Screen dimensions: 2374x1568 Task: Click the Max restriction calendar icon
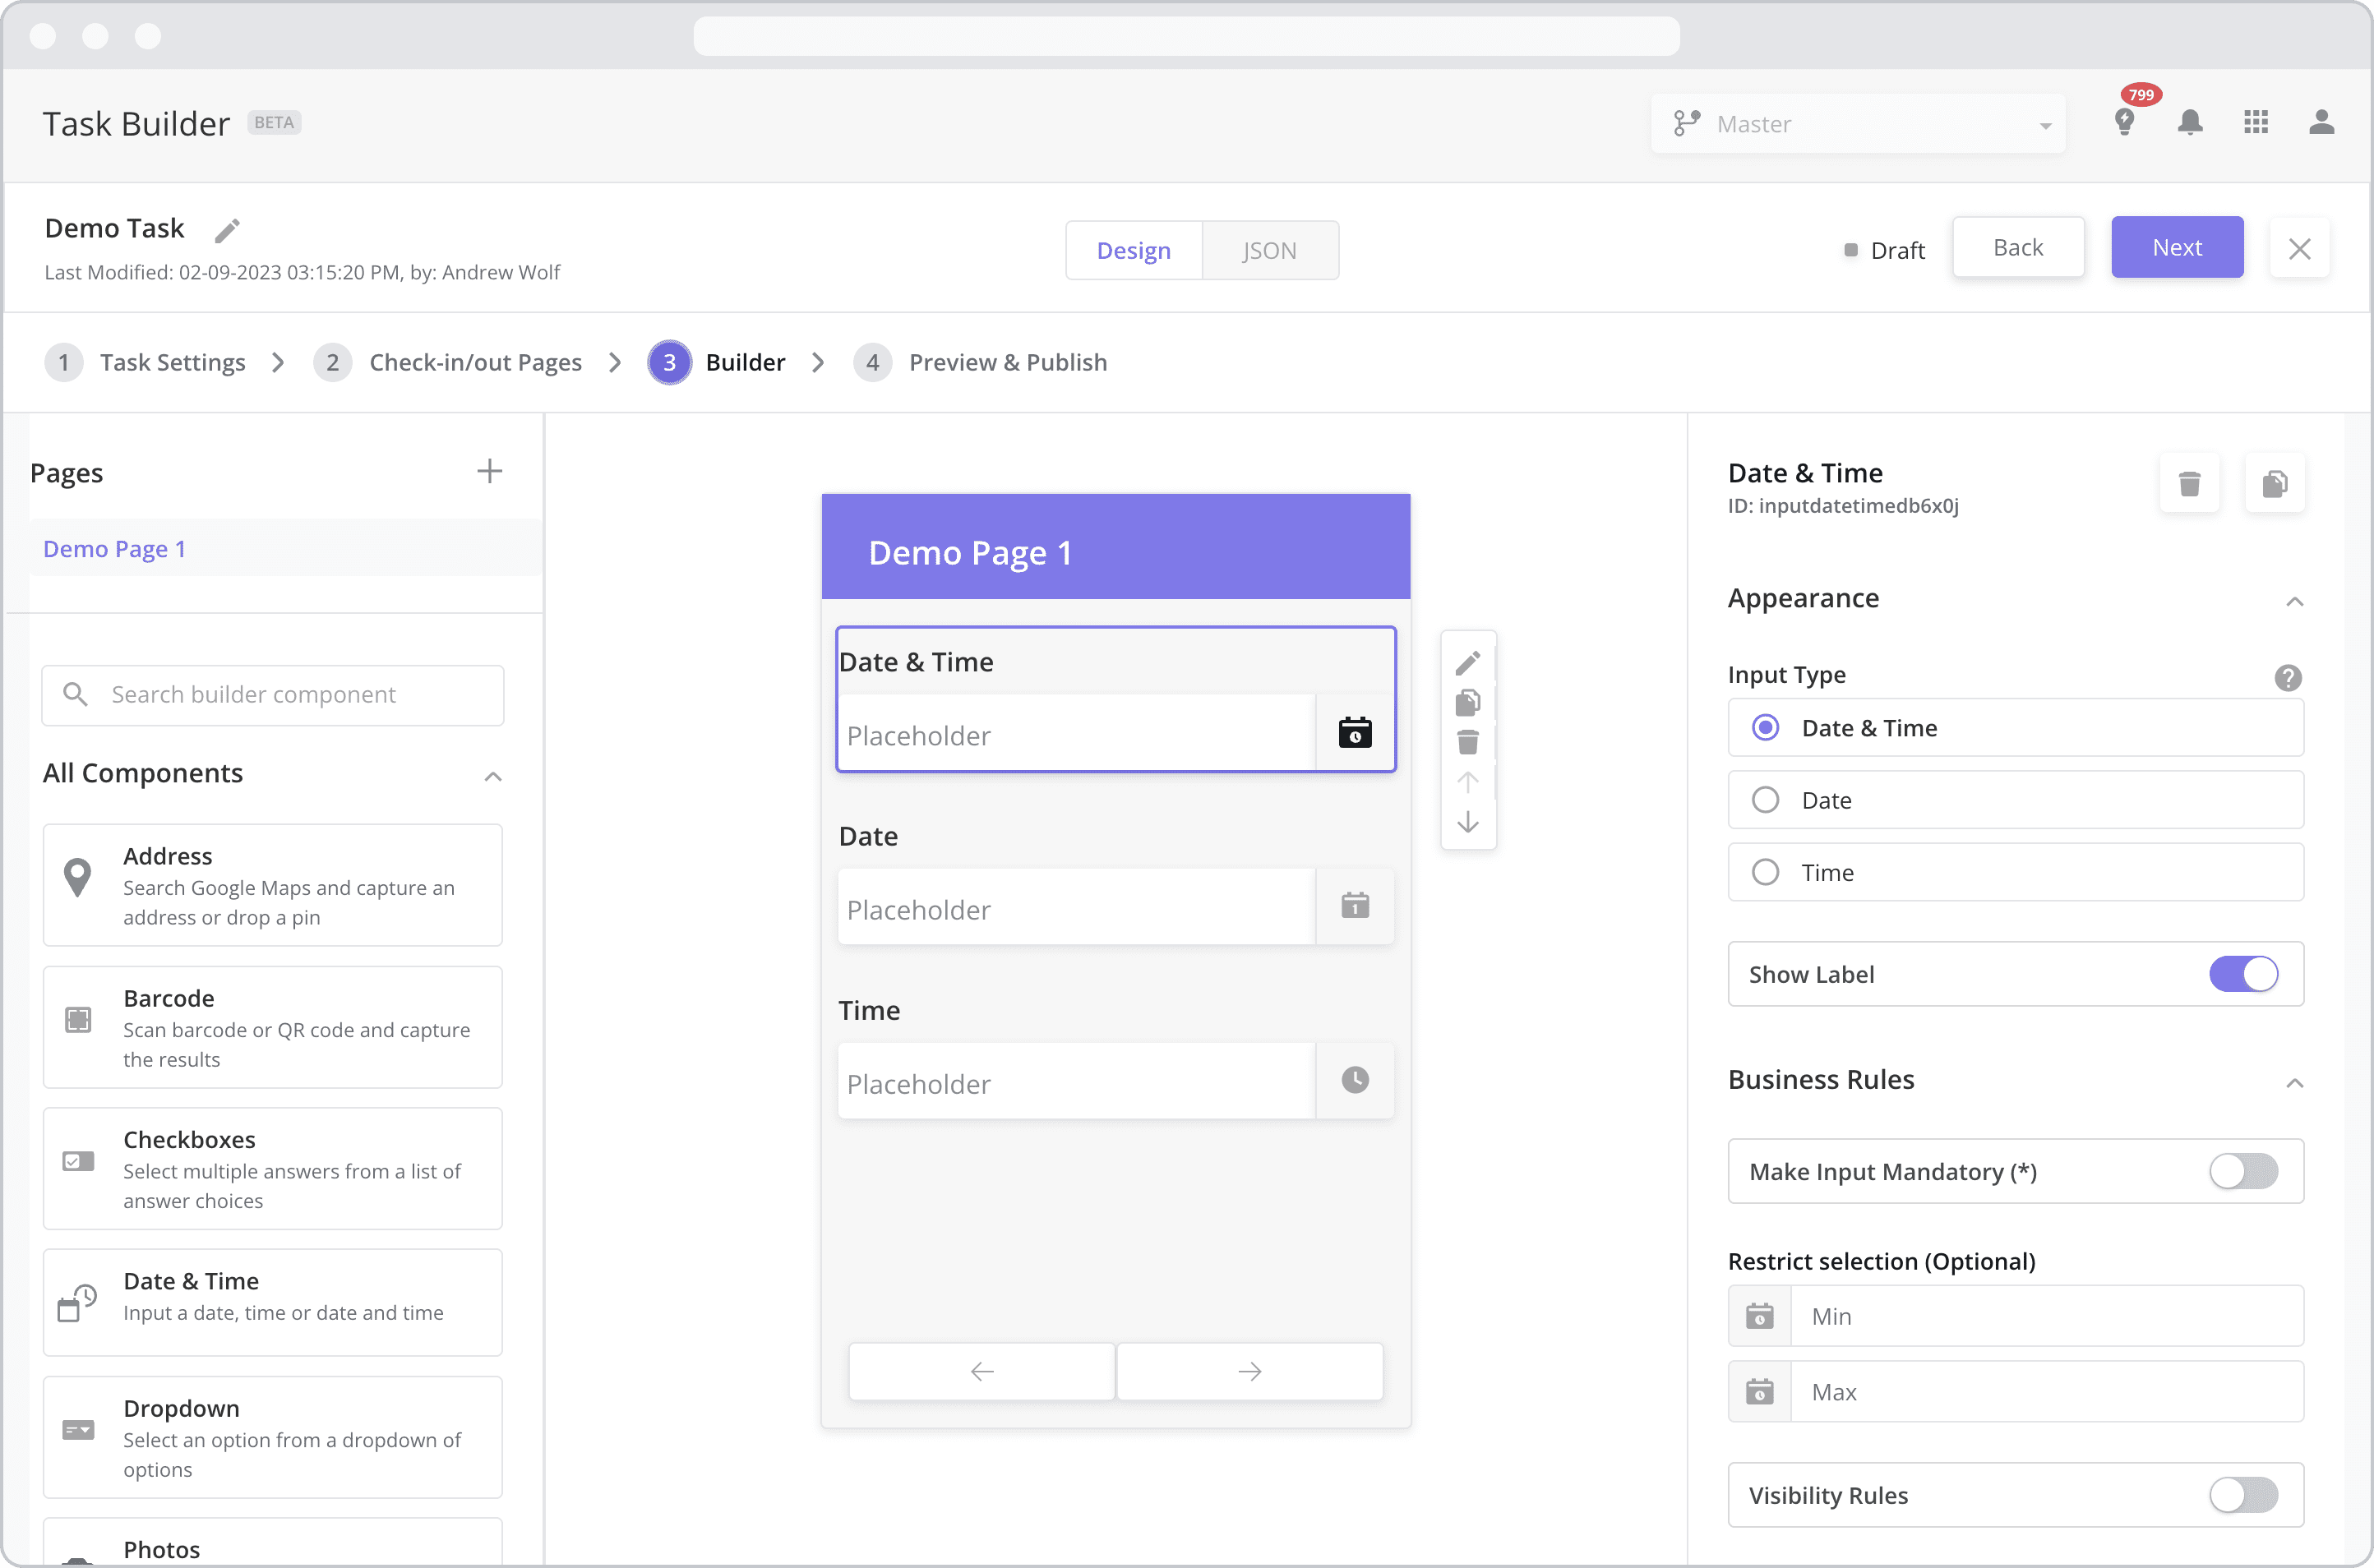click(x=1760, y=1392)
